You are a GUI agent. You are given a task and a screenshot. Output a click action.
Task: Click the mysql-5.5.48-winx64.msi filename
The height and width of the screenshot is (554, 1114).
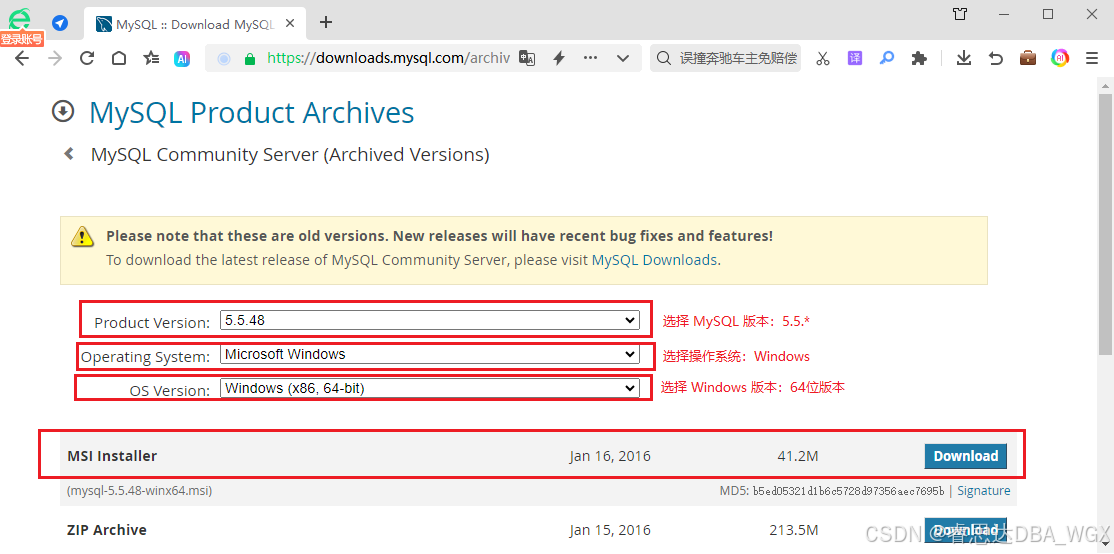[140, 491]
